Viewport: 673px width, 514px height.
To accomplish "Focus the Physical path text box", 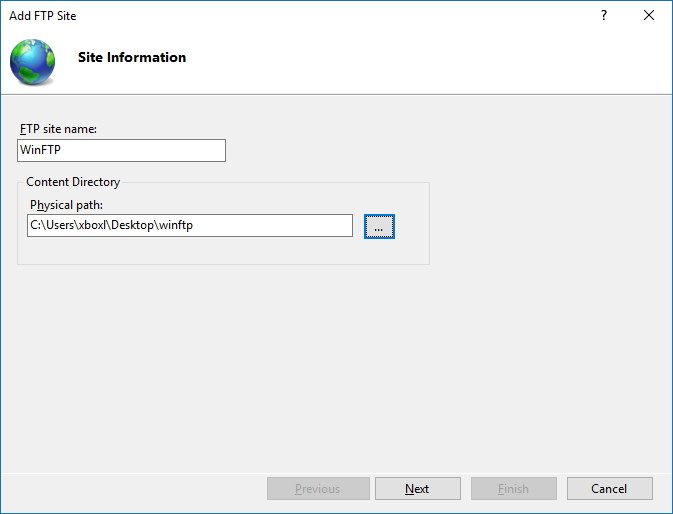I will click(x=189, y=226).
